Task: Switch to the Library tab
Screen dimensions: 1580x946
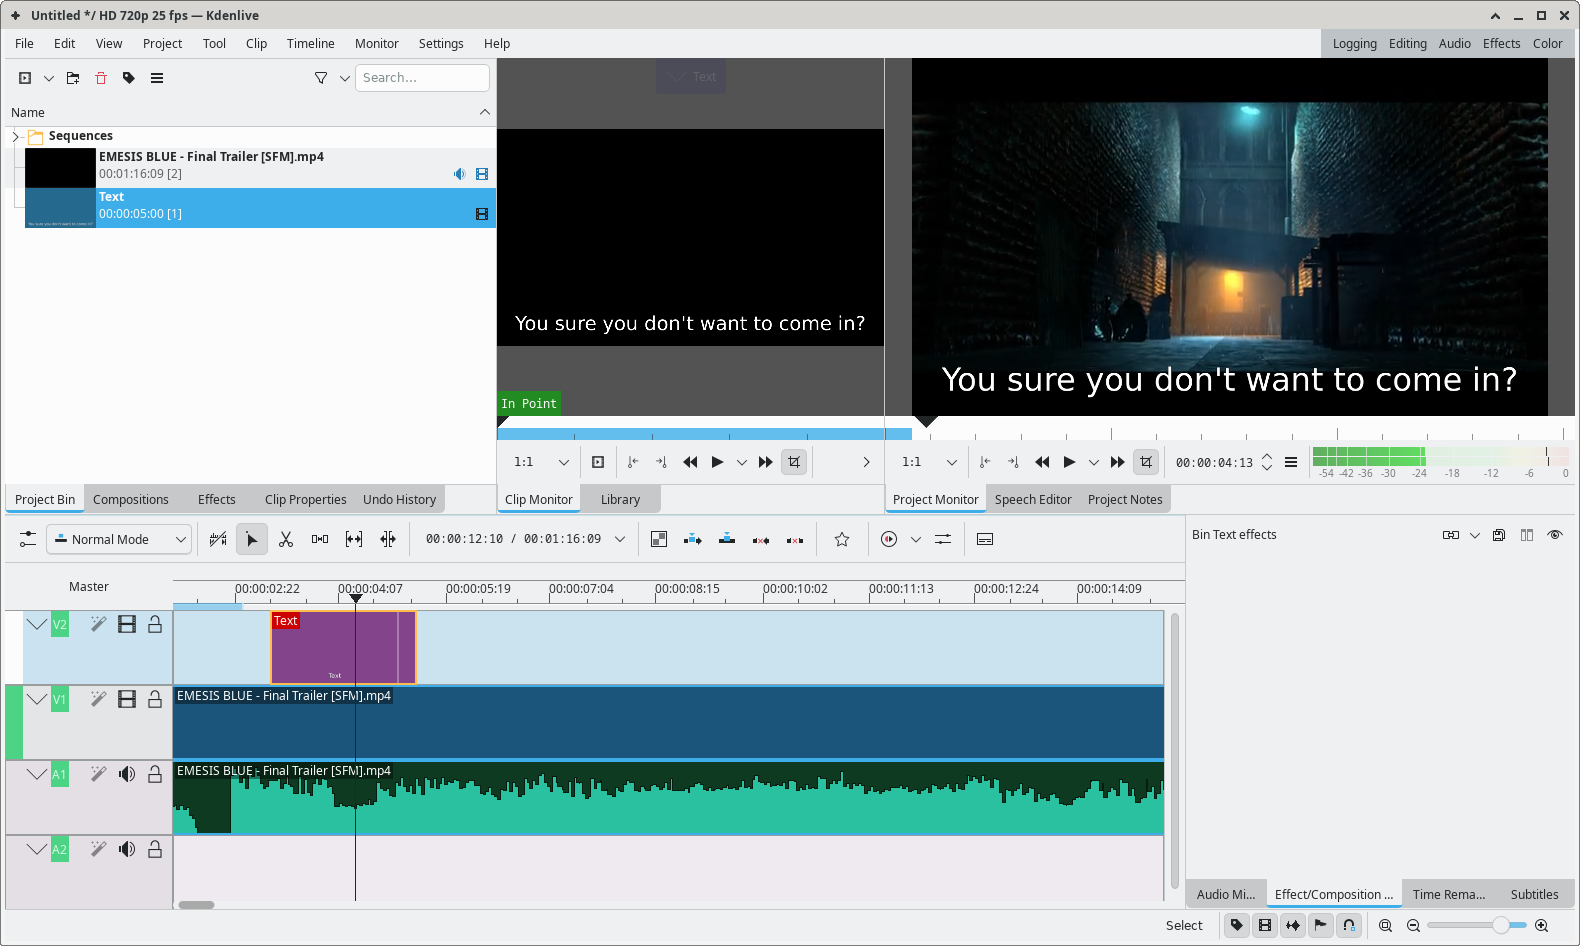Action: pyautogui.click(x=620, y=500)
